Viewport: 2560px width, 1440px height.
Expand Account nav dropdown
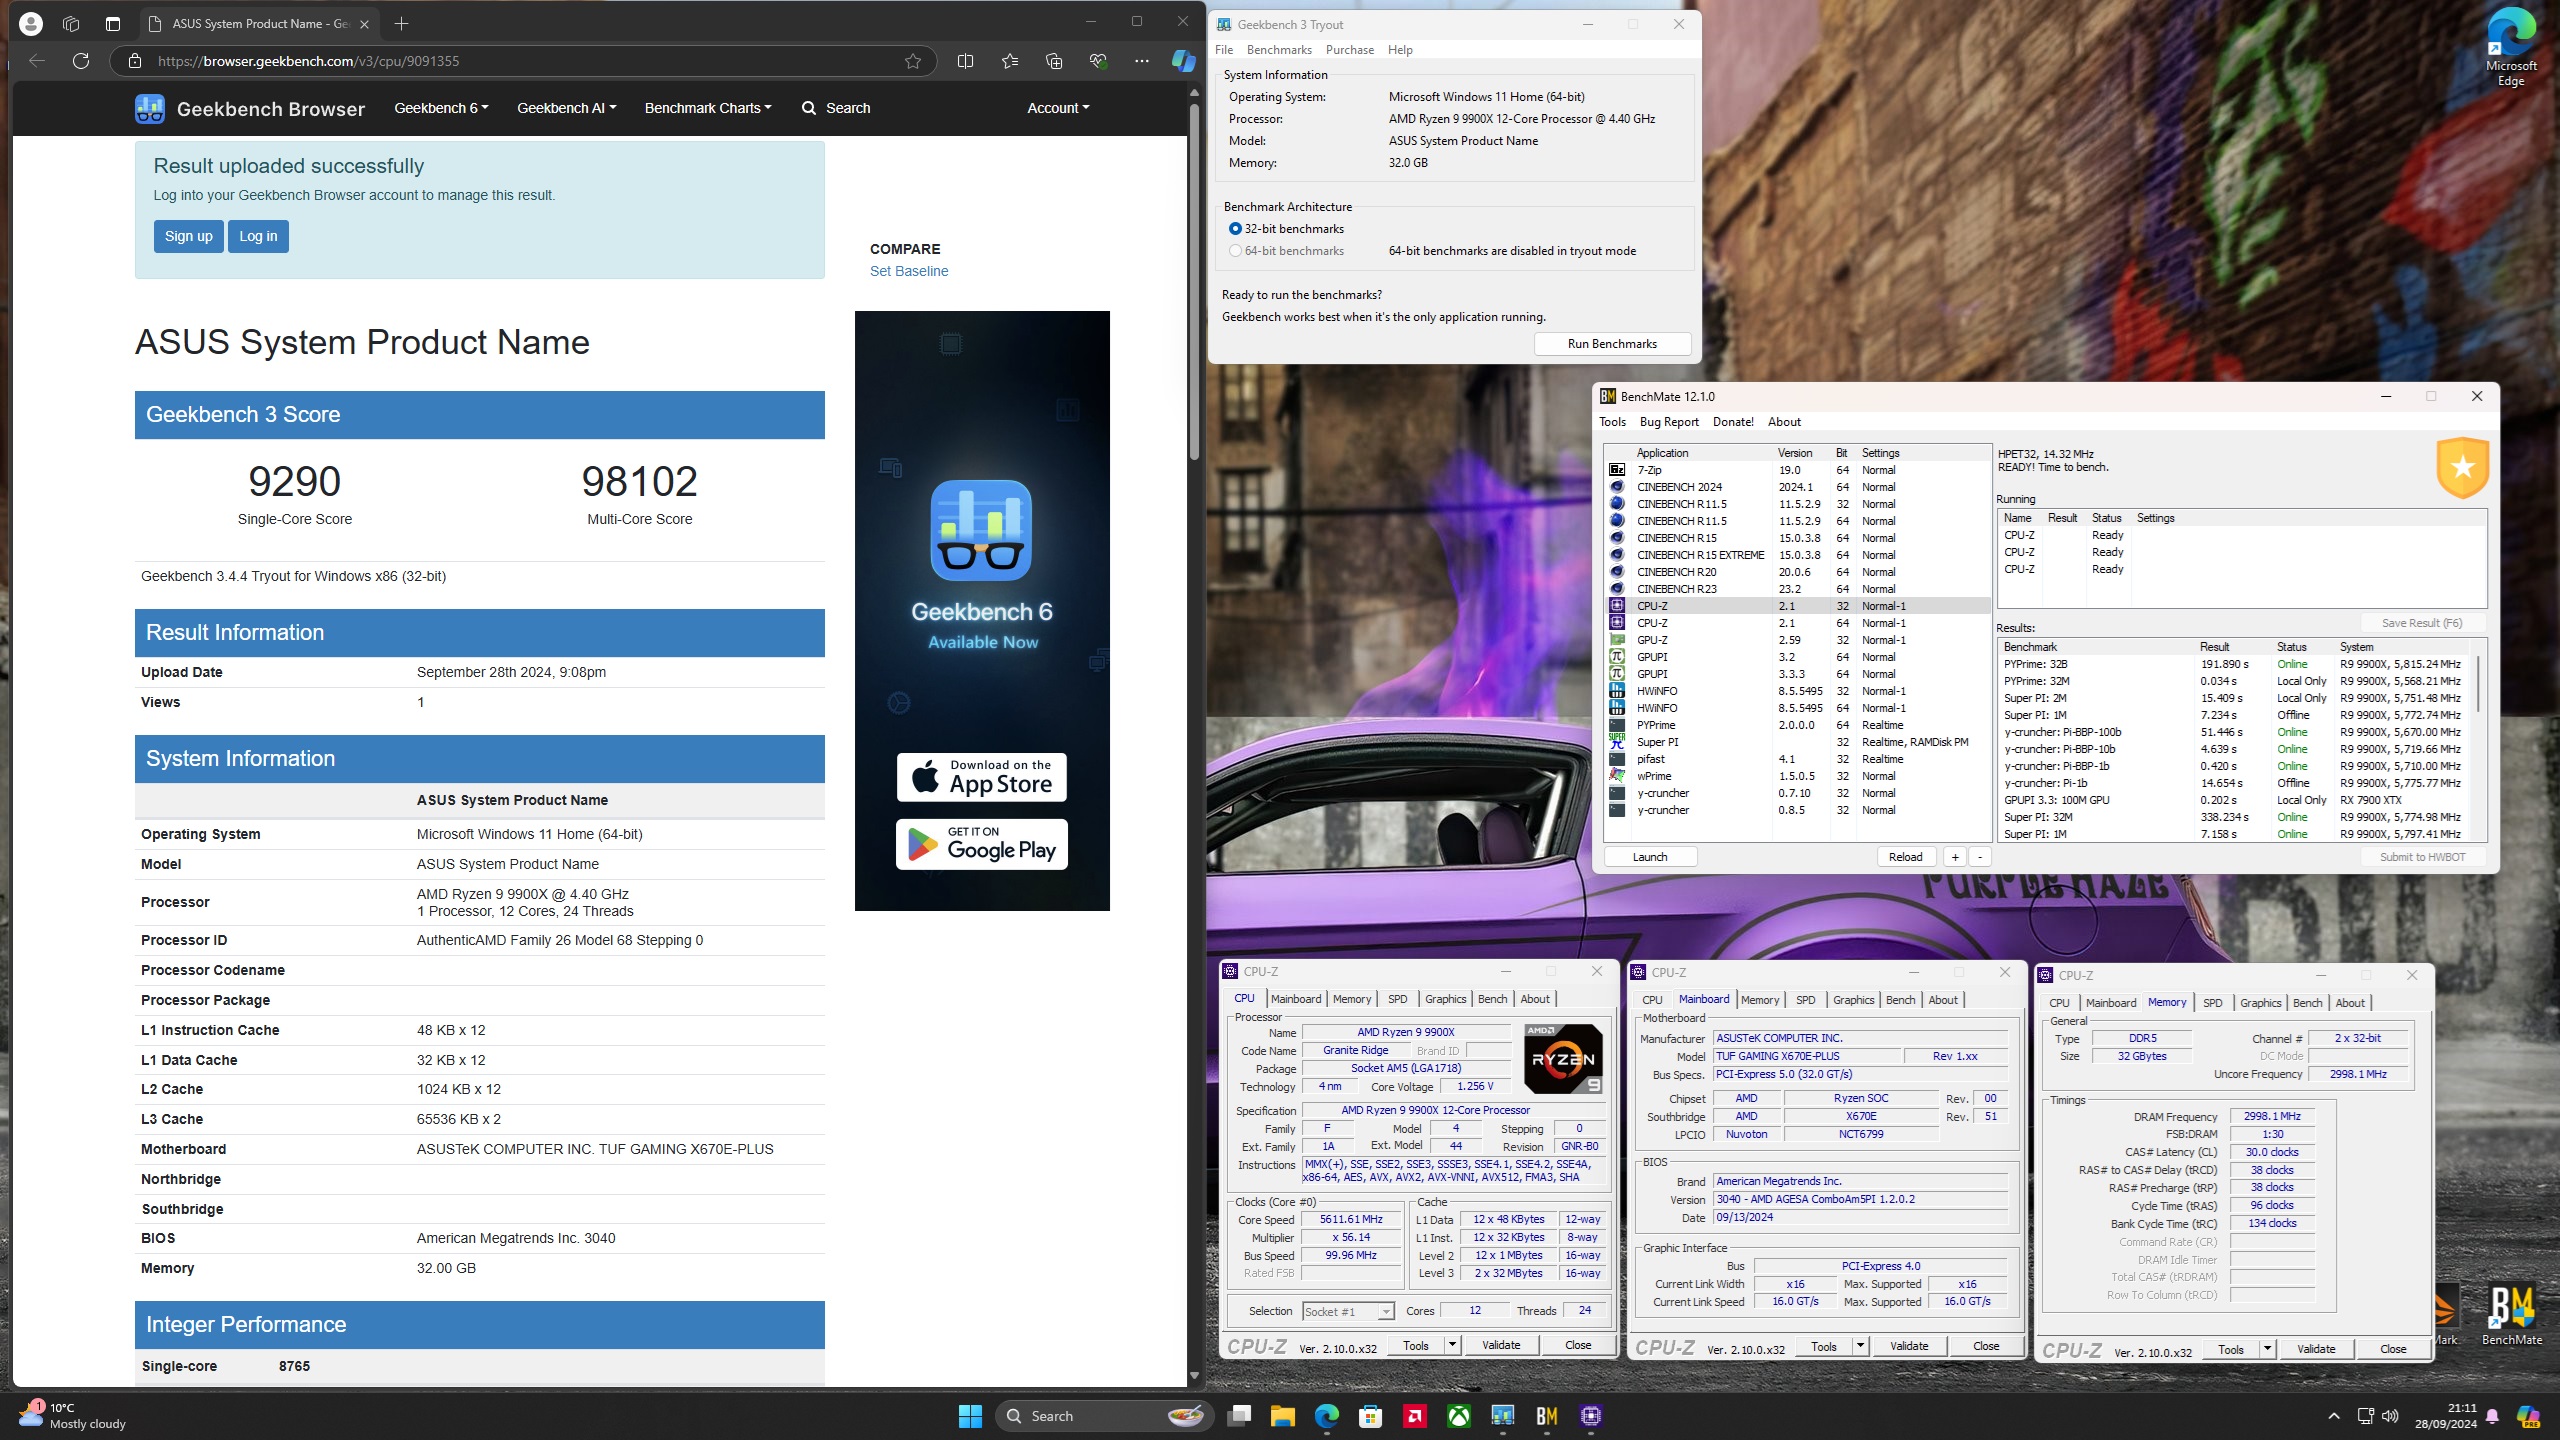tap(1058, 108)
